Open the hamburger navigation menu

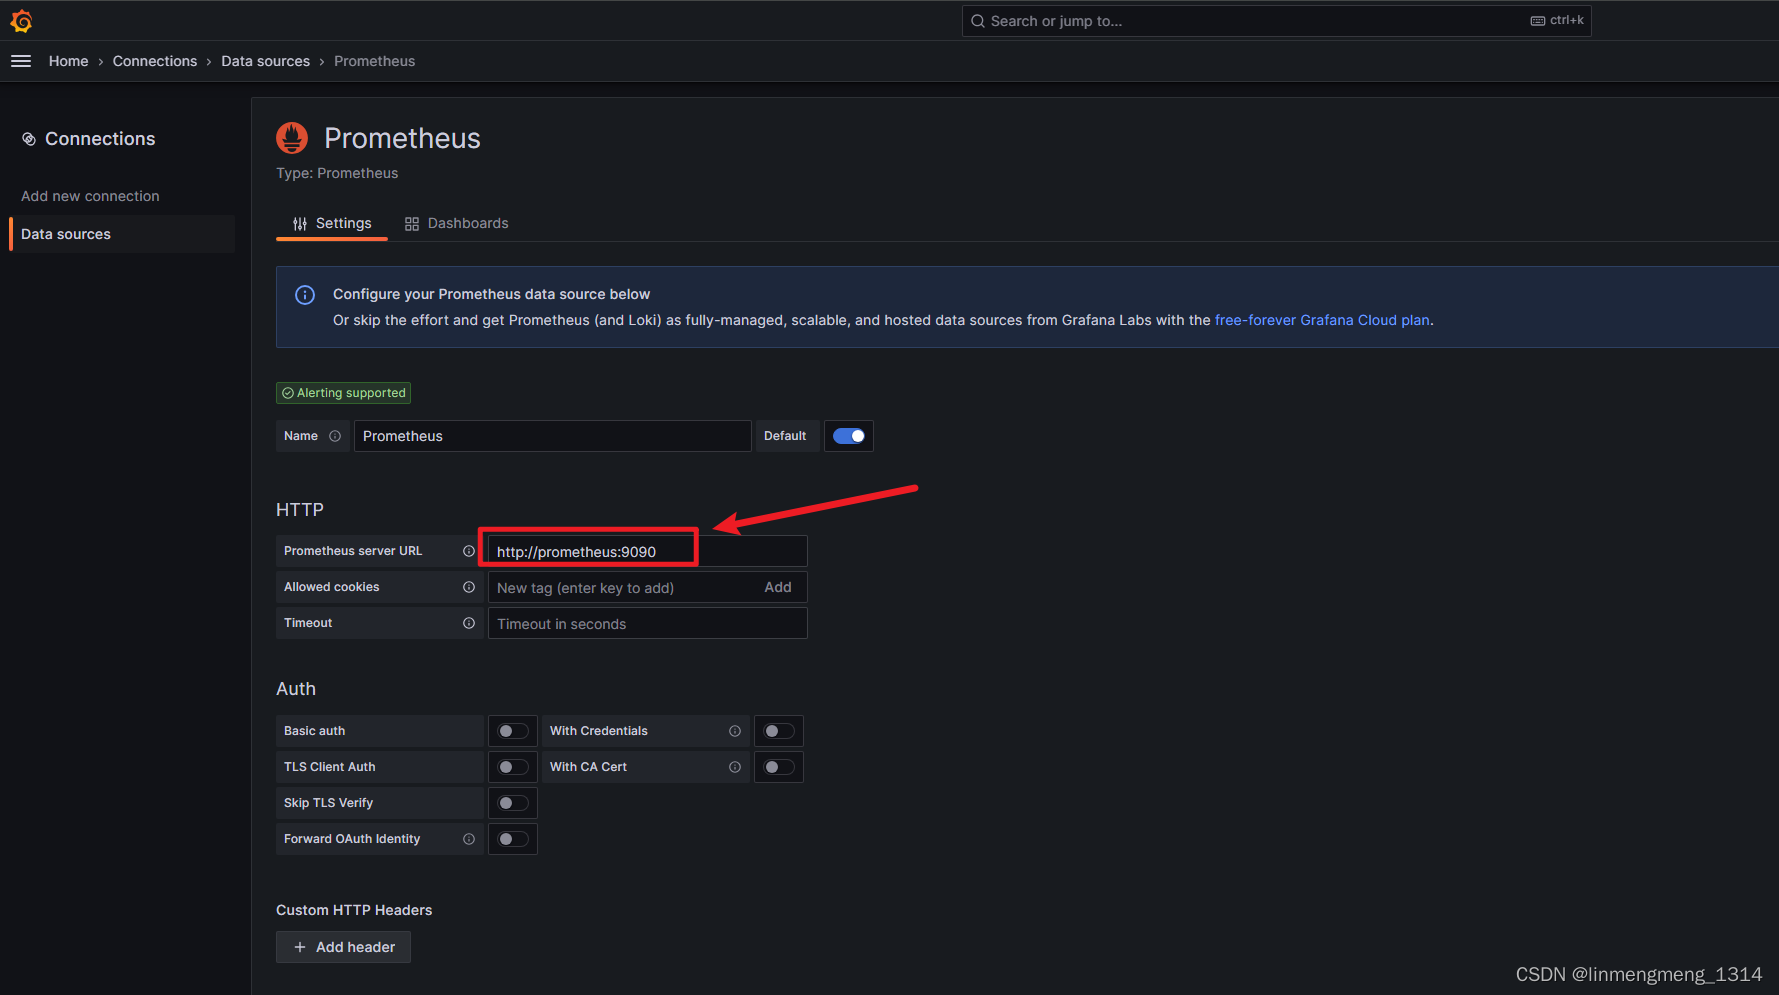click(x=21, y=61)
